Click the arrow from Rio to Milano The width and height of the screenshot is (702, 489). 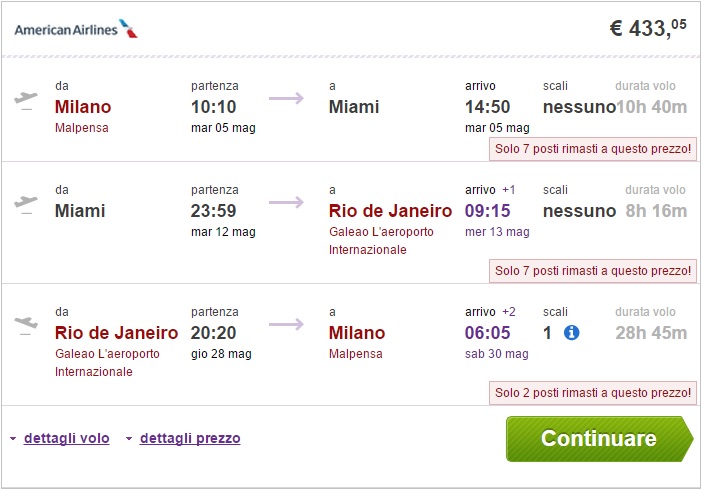pyautogui.click(x=286, y=324)
